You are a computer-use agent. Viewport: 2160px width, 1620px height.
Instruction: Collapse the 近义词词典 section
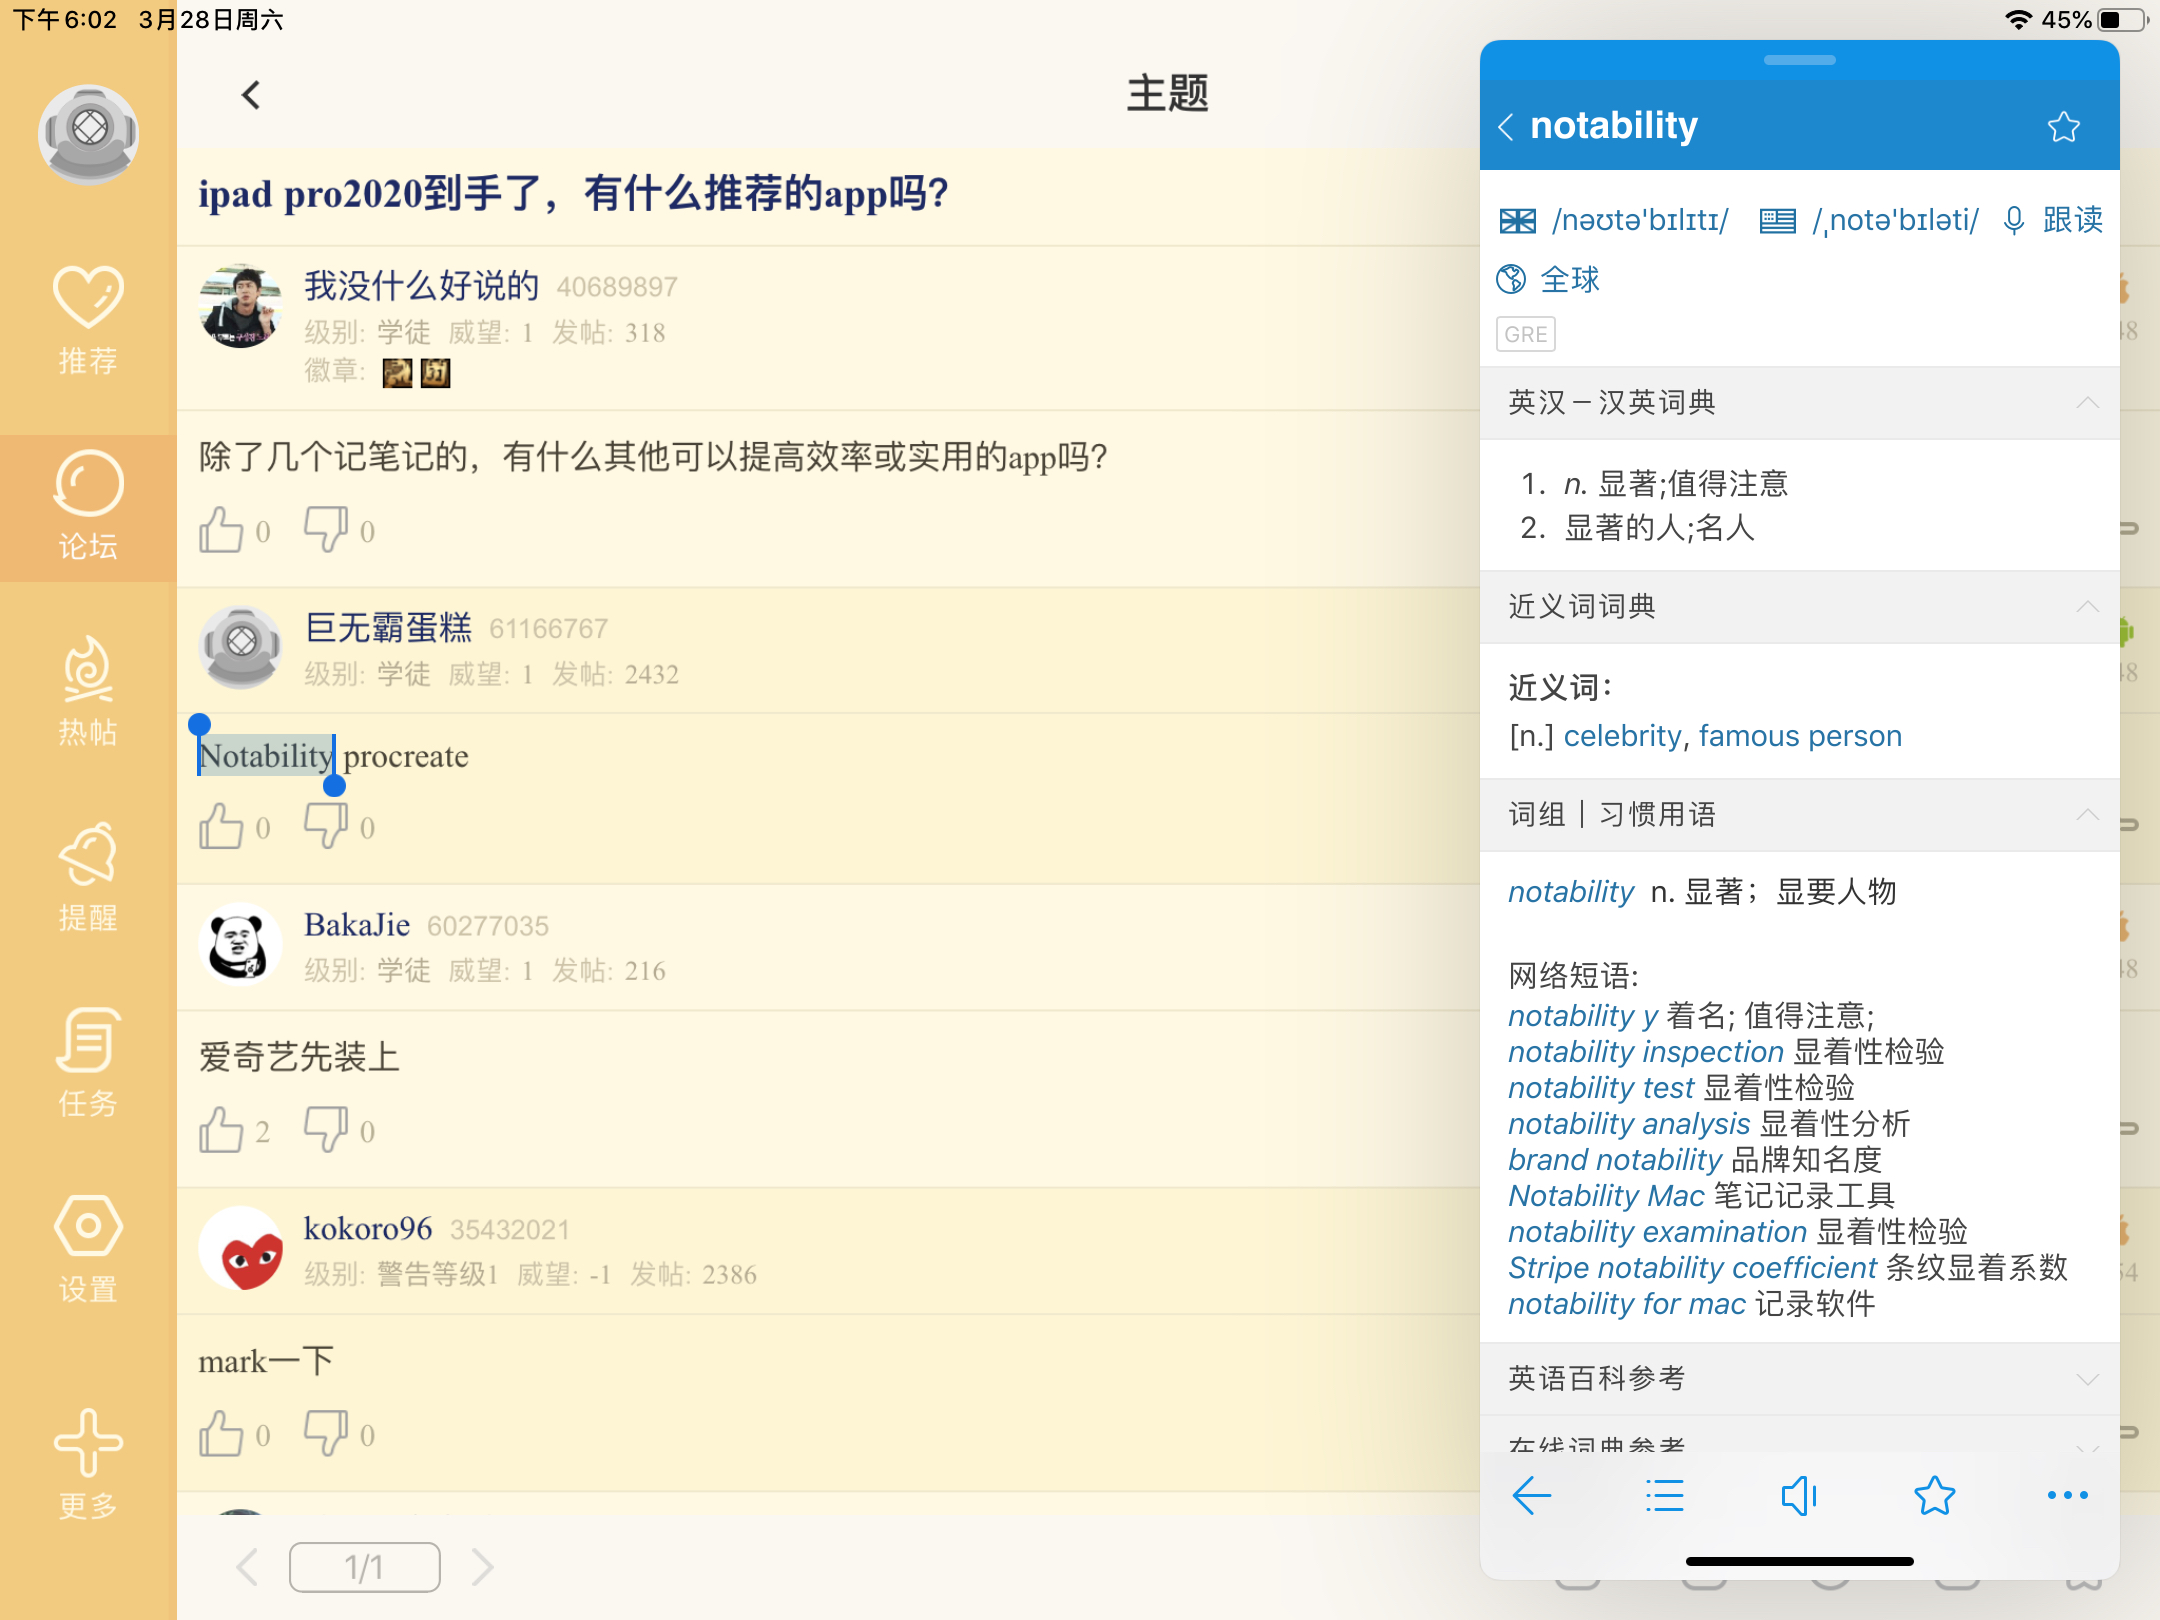pos(2087,606)
